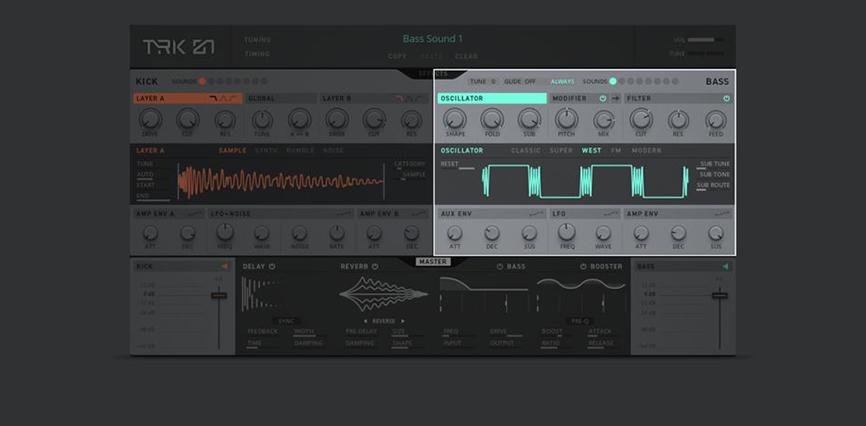Open the TUNING settings
The height and width of the screenshot is (426, 866).
(257, 40)
